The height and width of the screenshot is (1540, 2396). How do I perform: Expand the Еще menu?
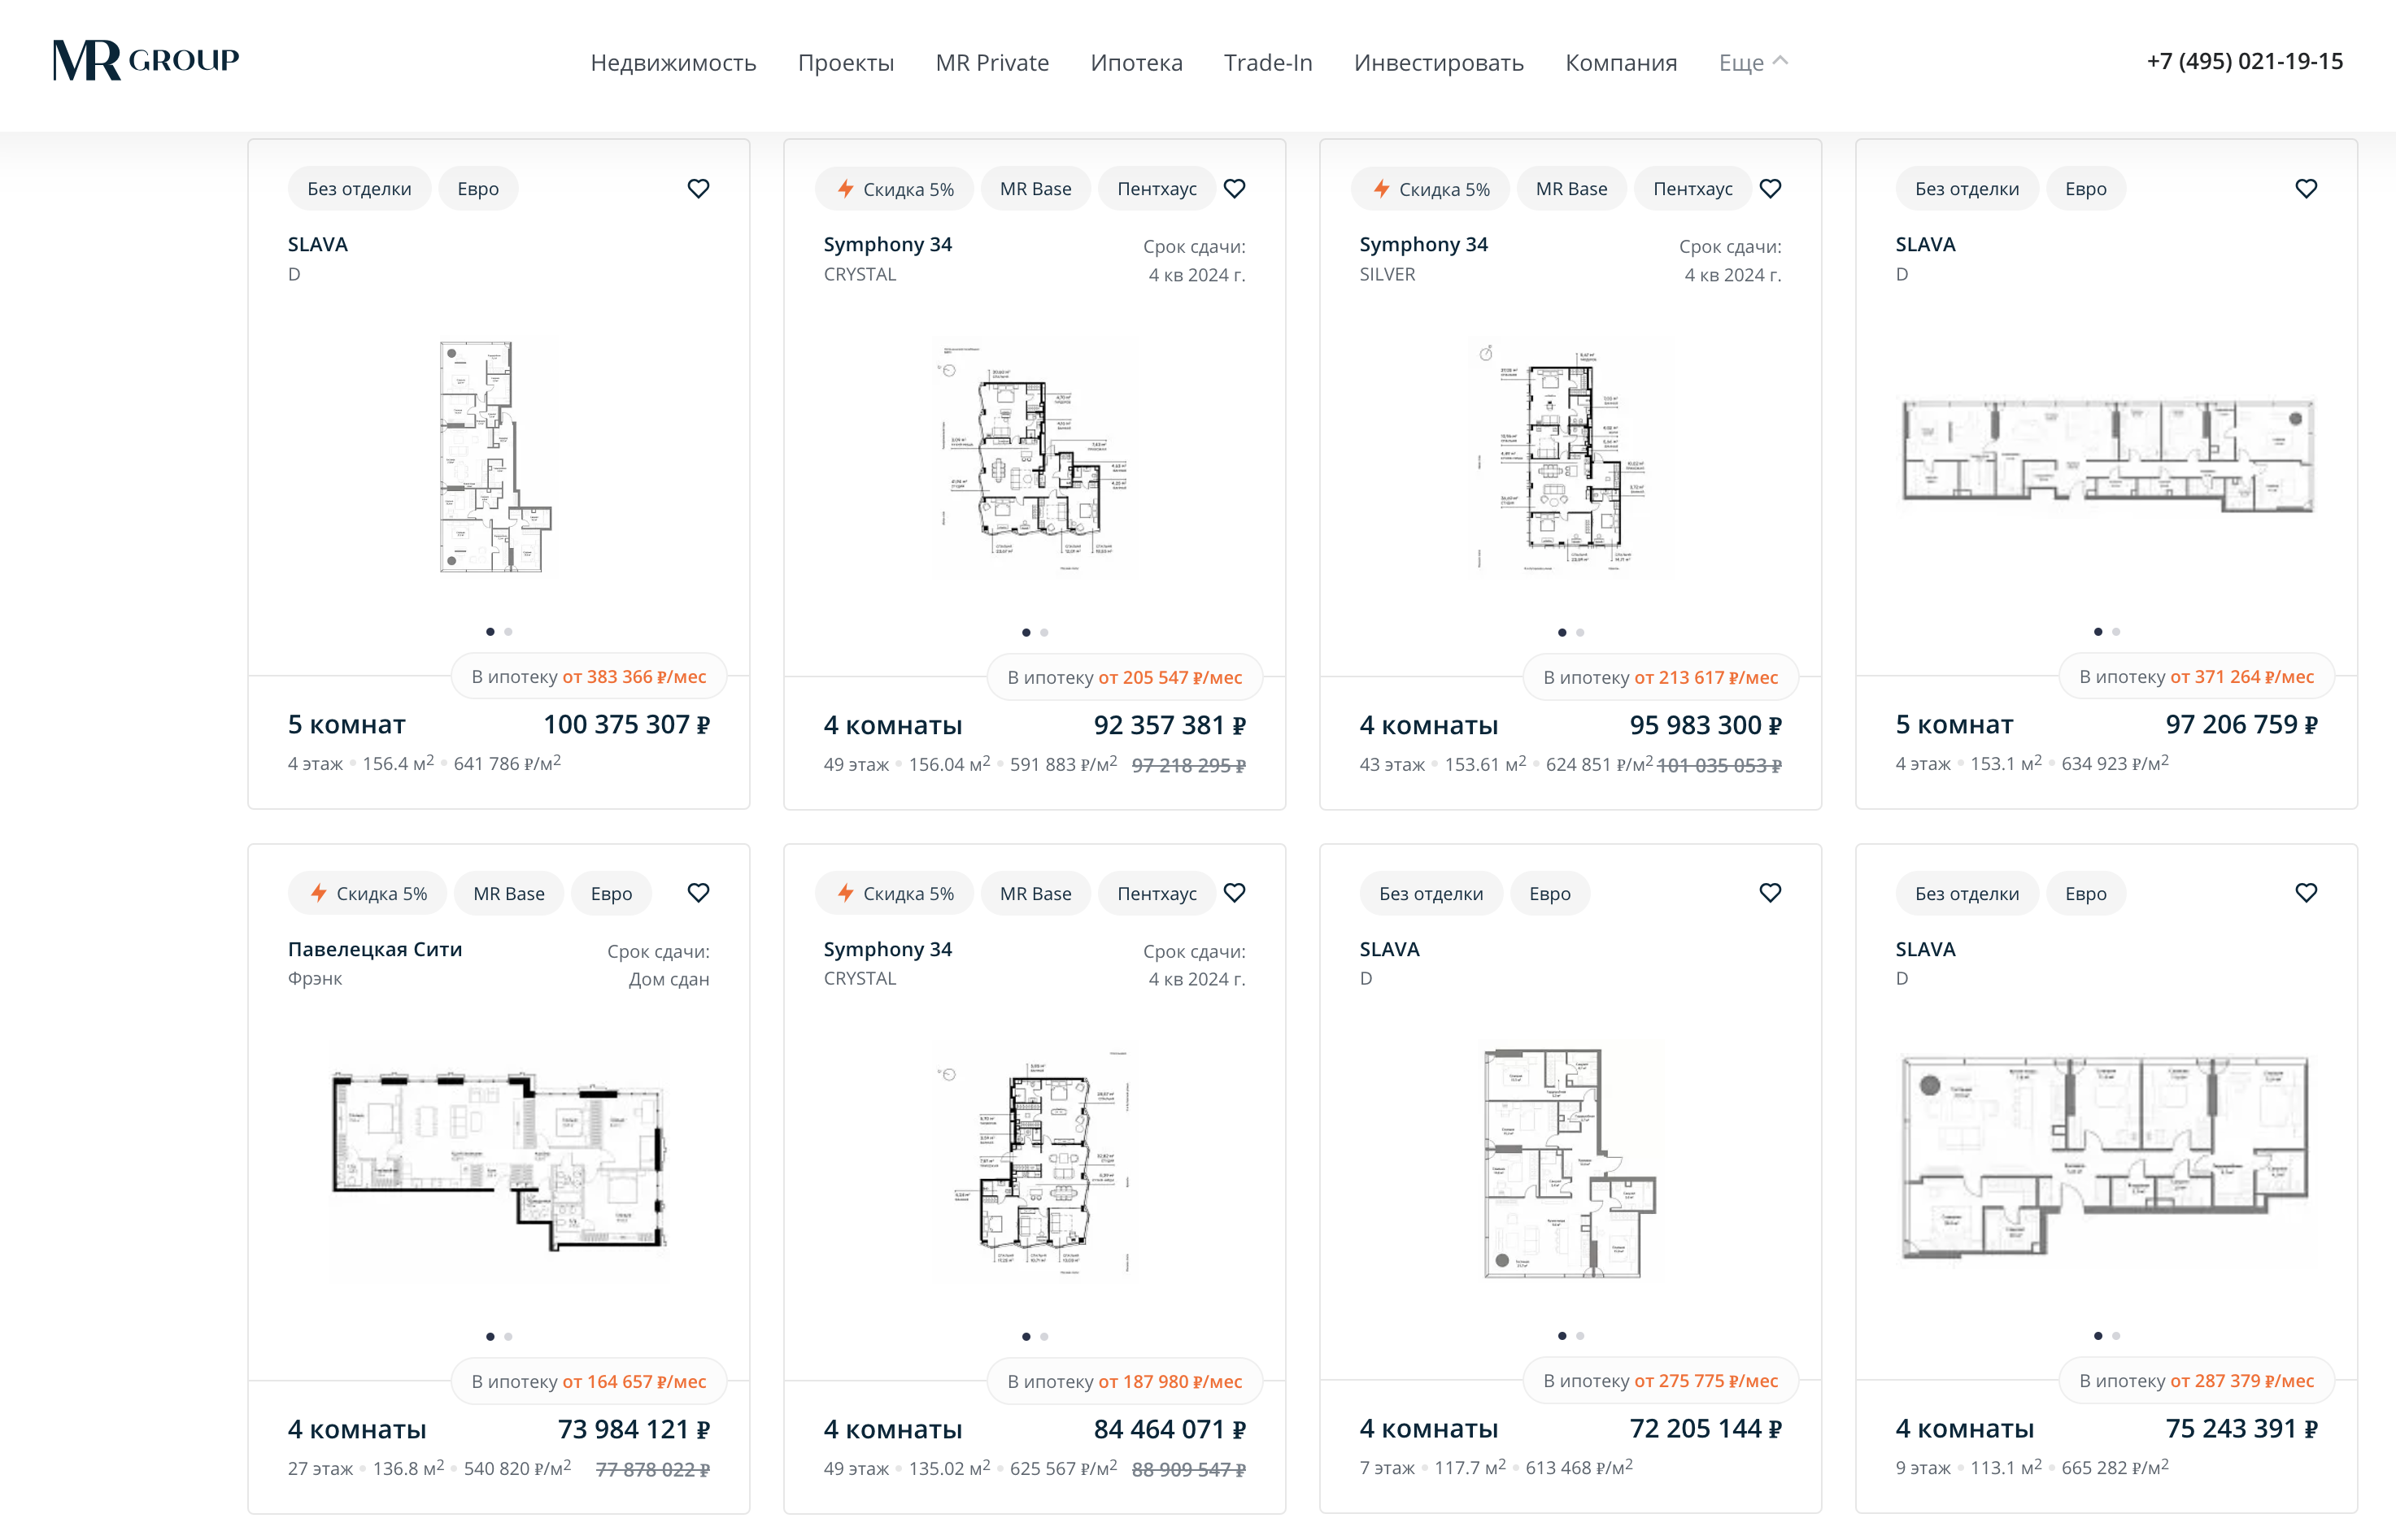pos(1753,62)
